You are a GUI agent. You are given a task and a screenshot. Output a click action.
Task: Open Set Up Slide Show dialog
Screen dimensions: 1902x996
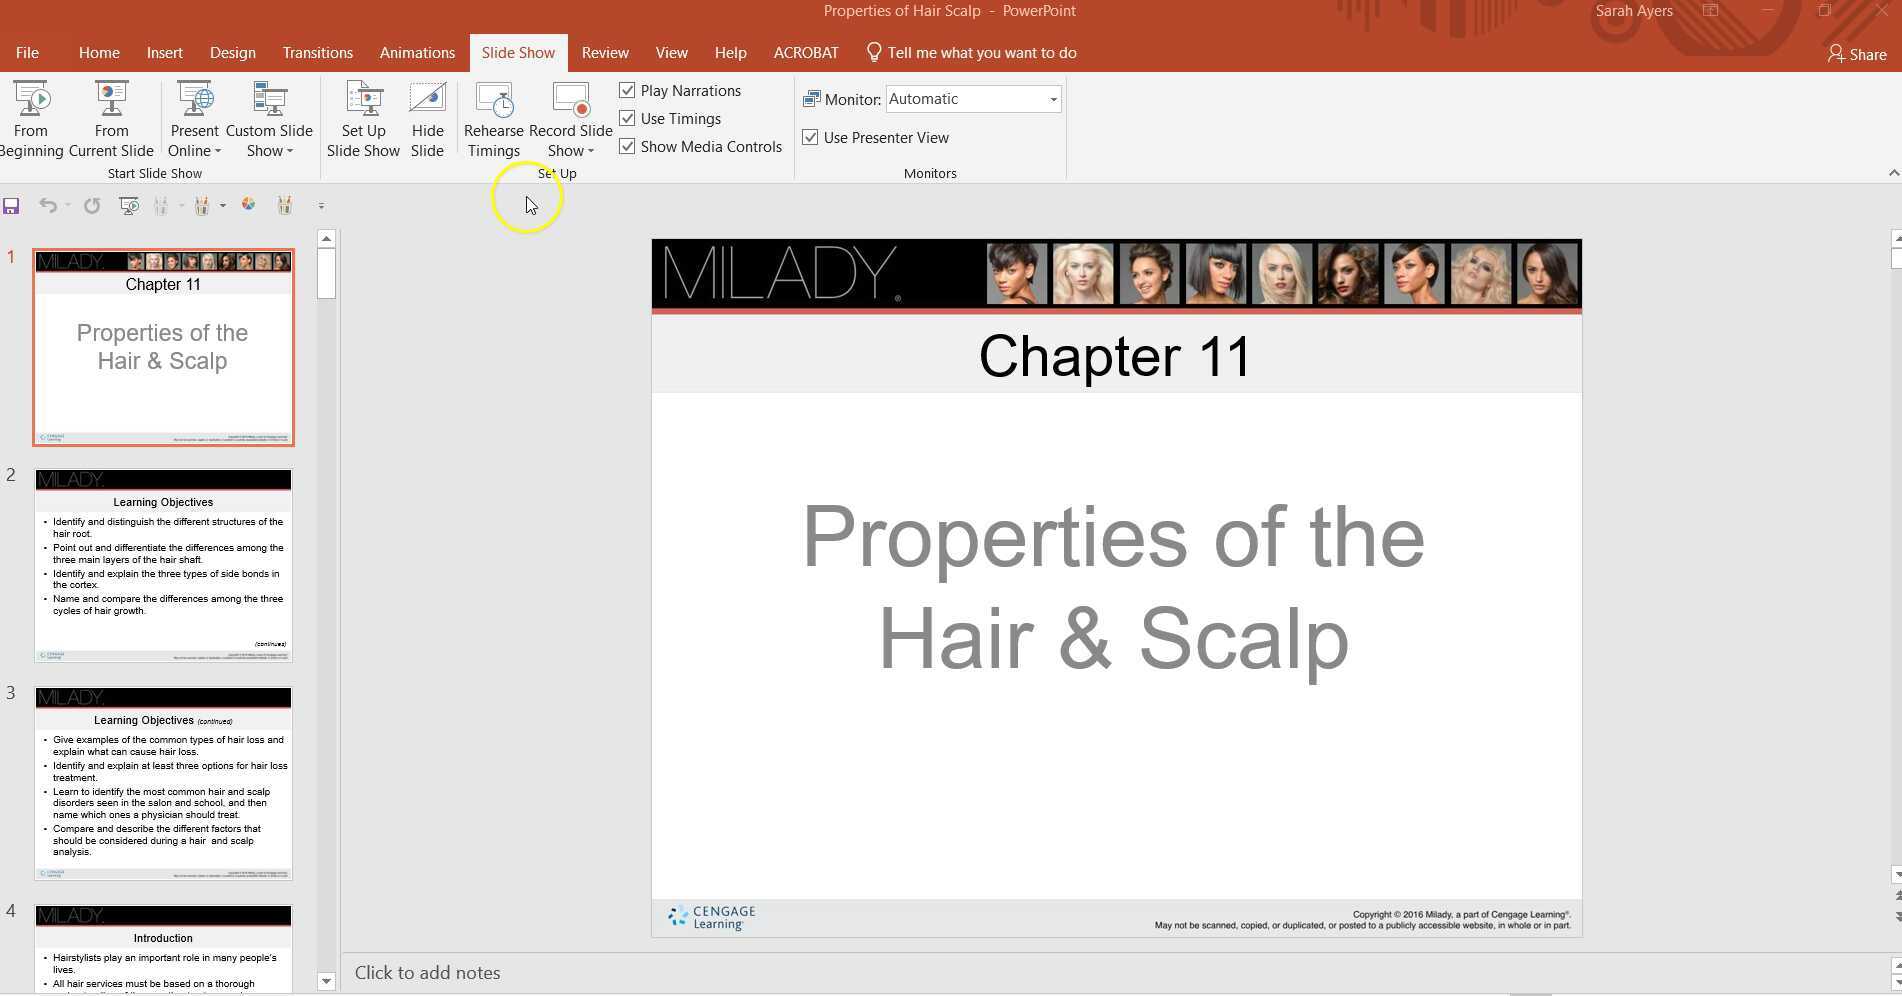coord(363,119)
